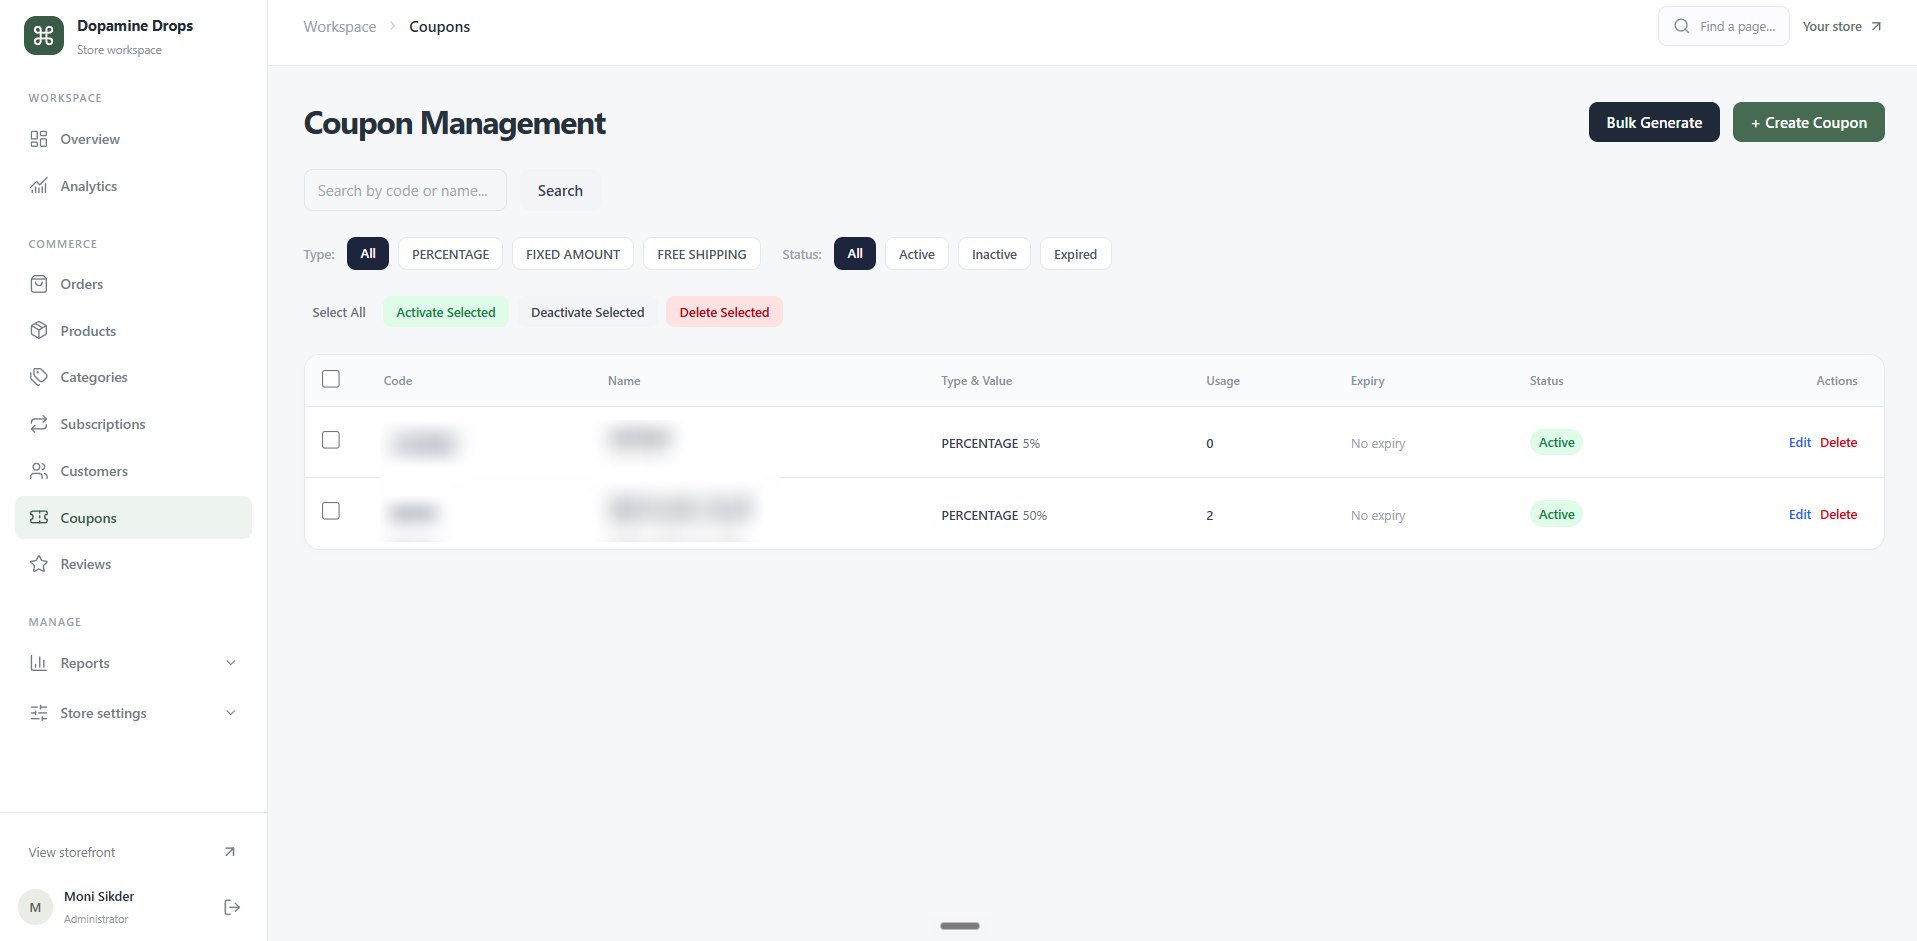Image resolution: width=1917 pixels, height=941 pixels.
Task: Edit the PERCENTAGE 5% coupon
Action: click(x=1799, y=442)
